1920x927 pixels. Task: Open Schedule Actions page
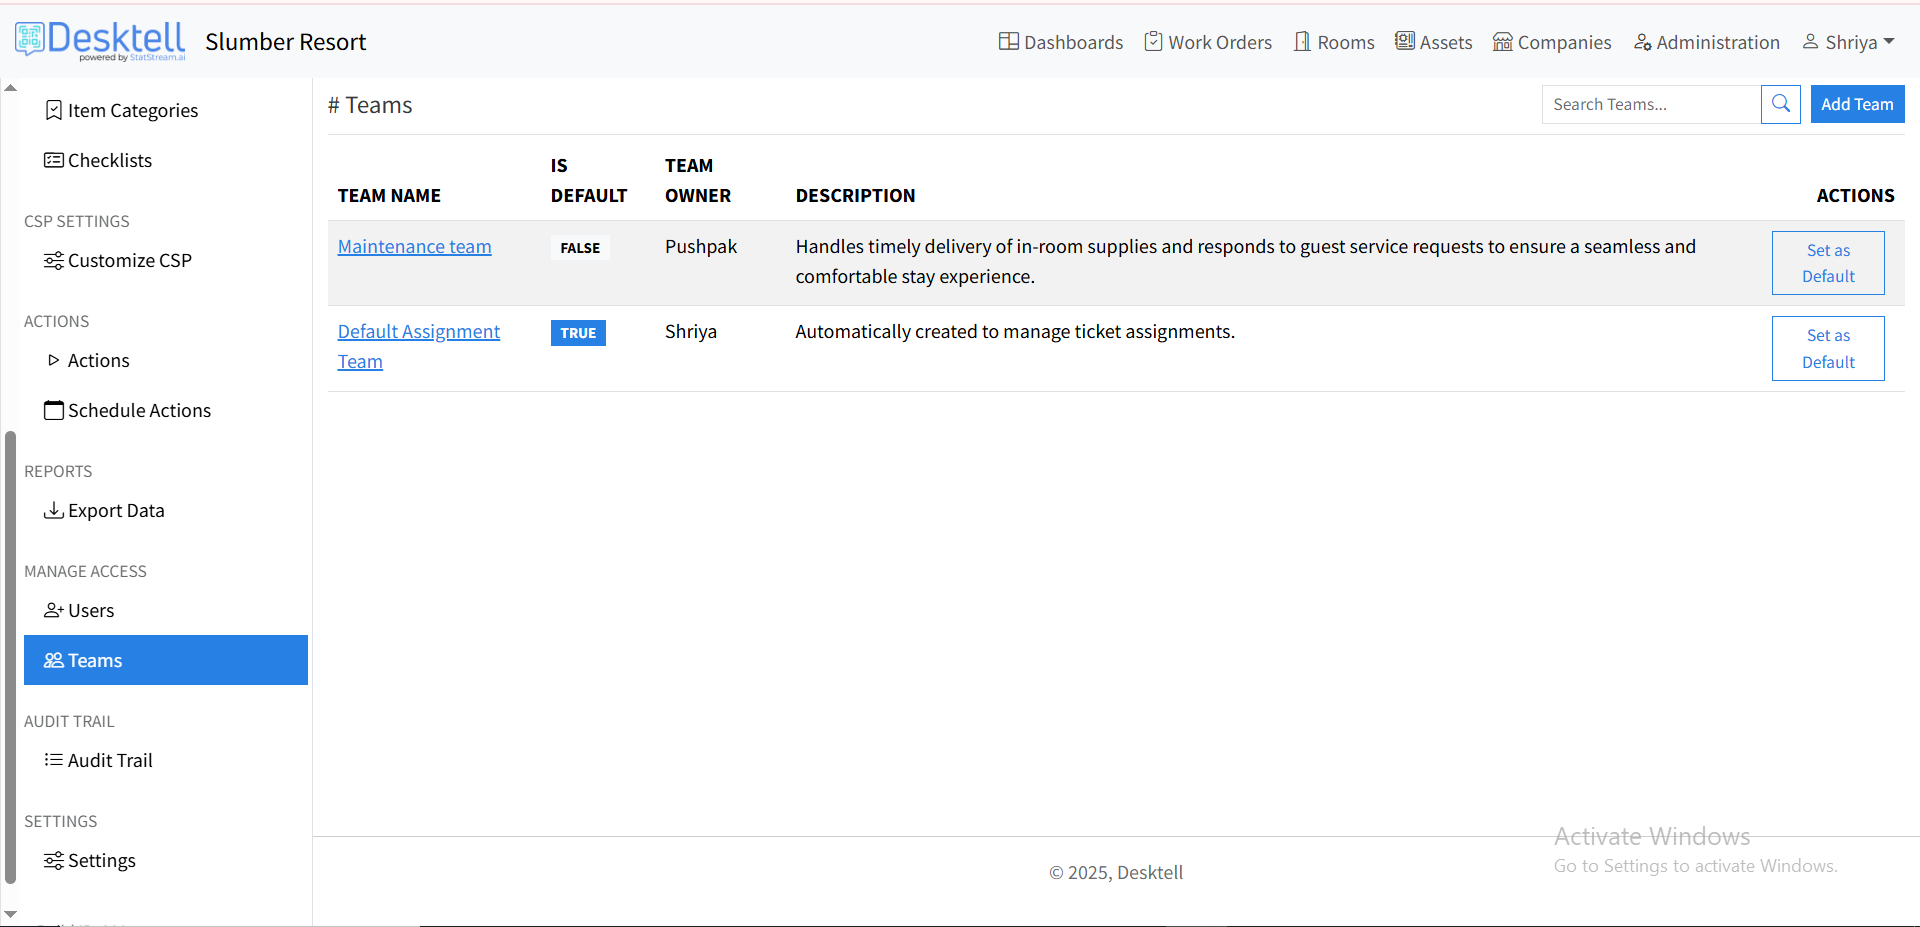click(x=139, y=410)
